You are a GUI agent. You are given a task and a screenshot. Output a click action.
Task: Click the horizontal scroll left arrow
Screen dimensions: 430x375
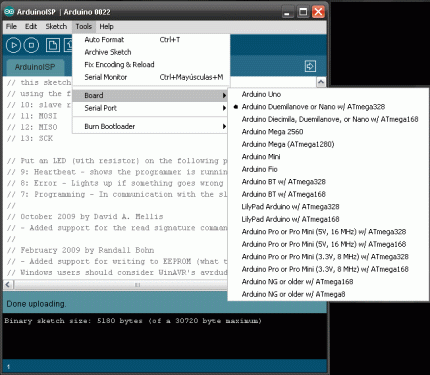8,285
